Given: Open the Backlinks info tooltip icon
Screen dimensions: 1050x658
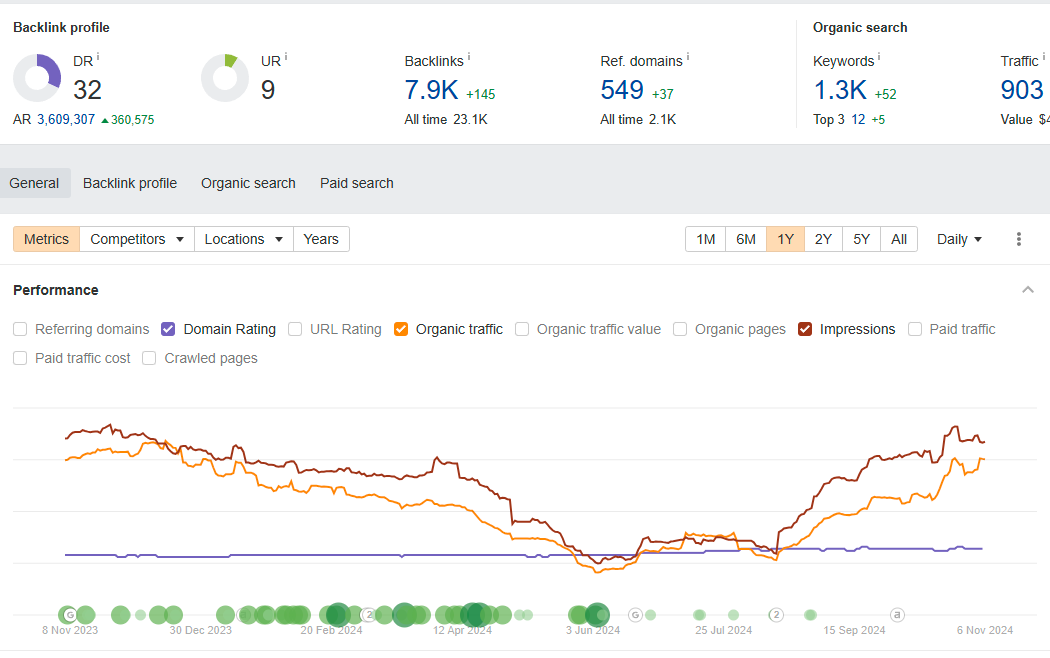Looking at the screenshot, I should tap(469, 58).
